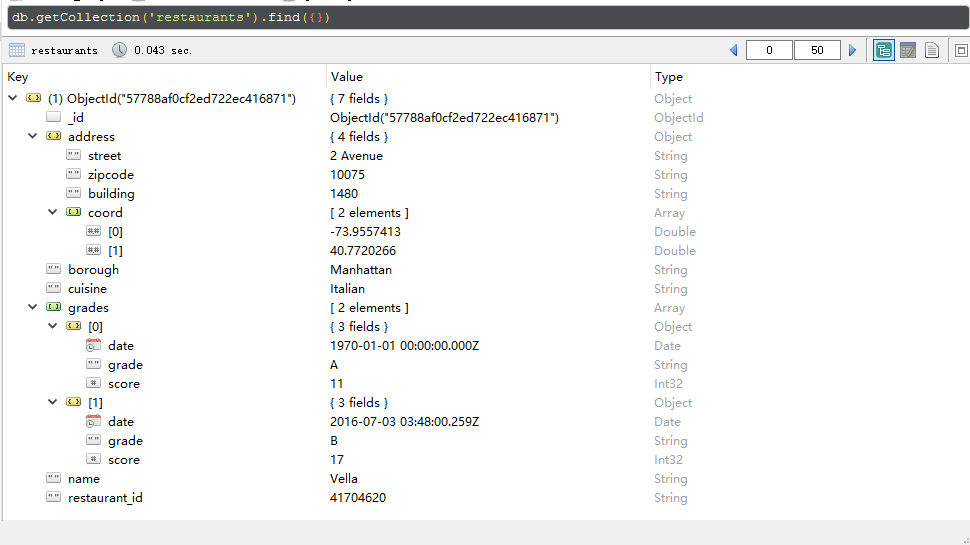
Task: Click the string icon beside borough
Action: tap(54, 269)
